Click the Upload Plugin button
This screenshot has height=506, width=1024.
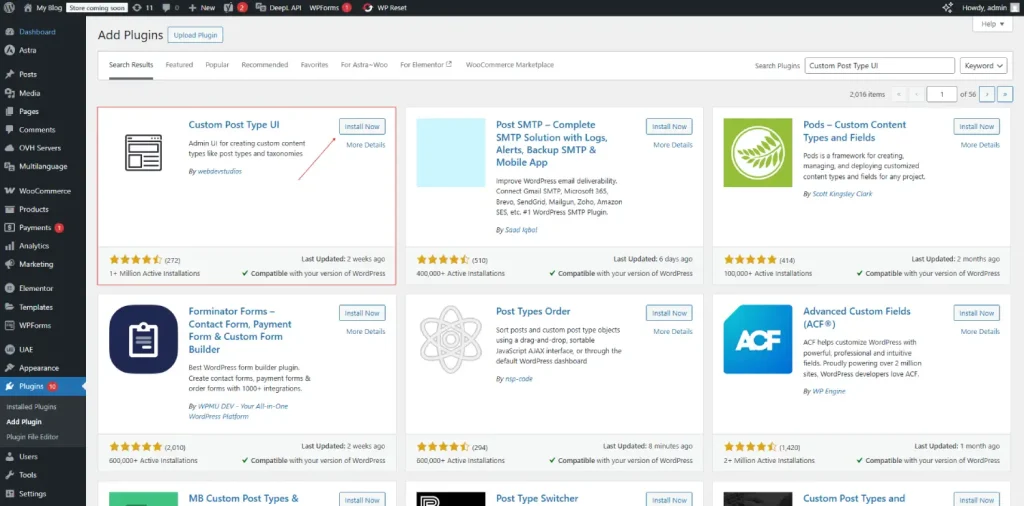[x=195, y=35]
